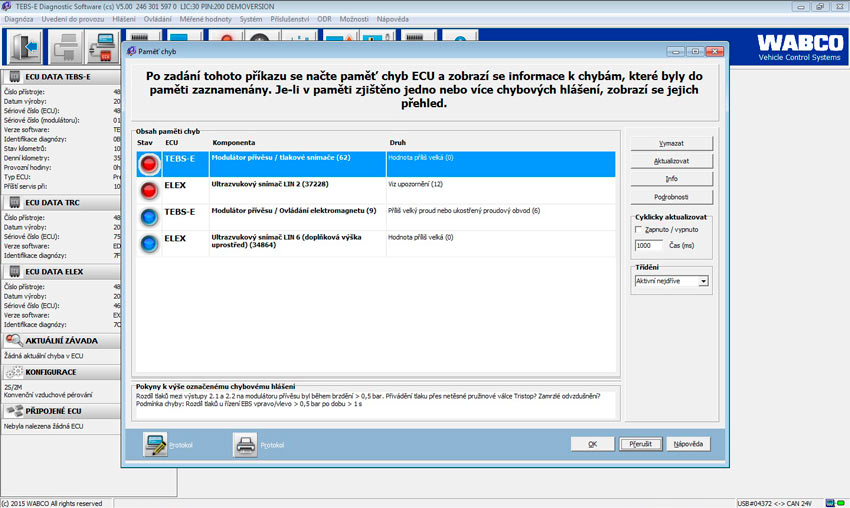Click the Nápověda button in dialog
This screenshot has height=508, width=850.
[x=688, y=444]
